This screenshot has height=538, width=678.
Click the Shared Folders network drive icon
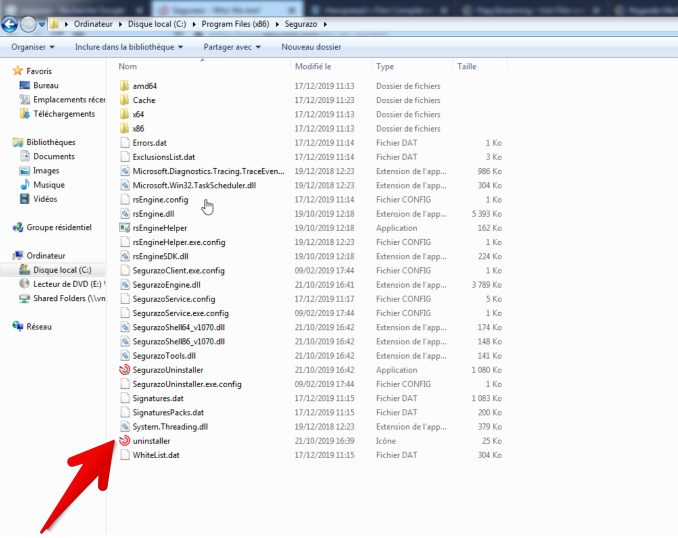coord(25,298)
